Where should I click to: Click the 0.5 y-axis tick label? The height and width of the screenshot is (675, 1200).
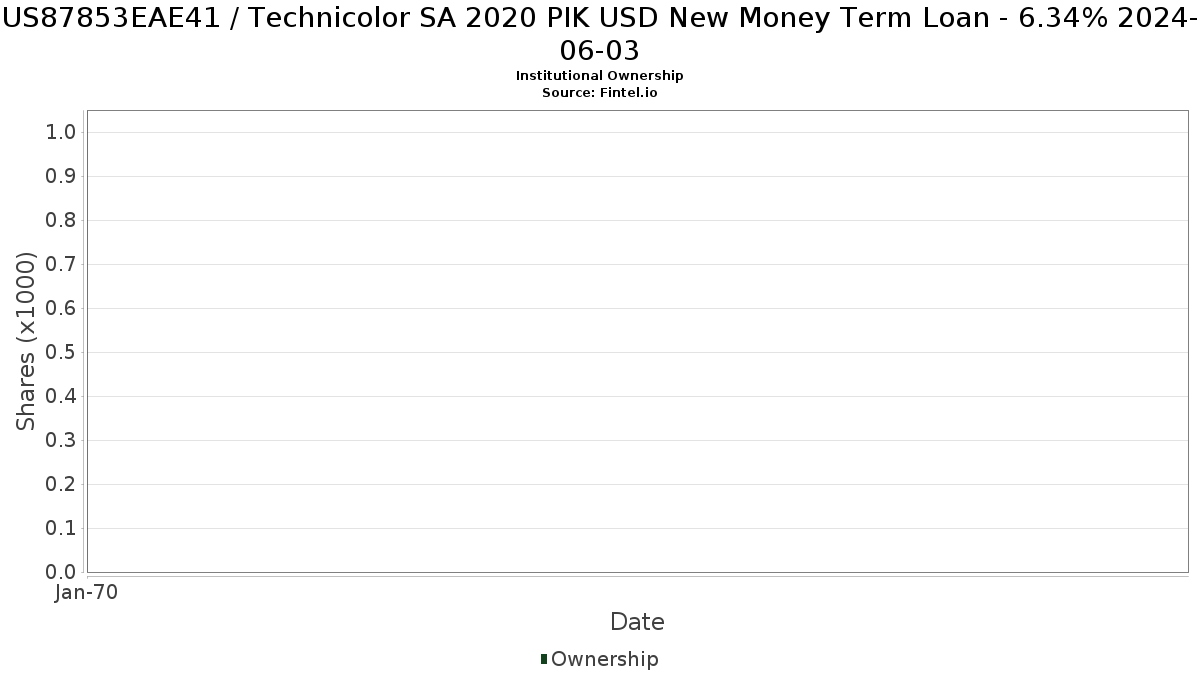[x=61, y=353]
